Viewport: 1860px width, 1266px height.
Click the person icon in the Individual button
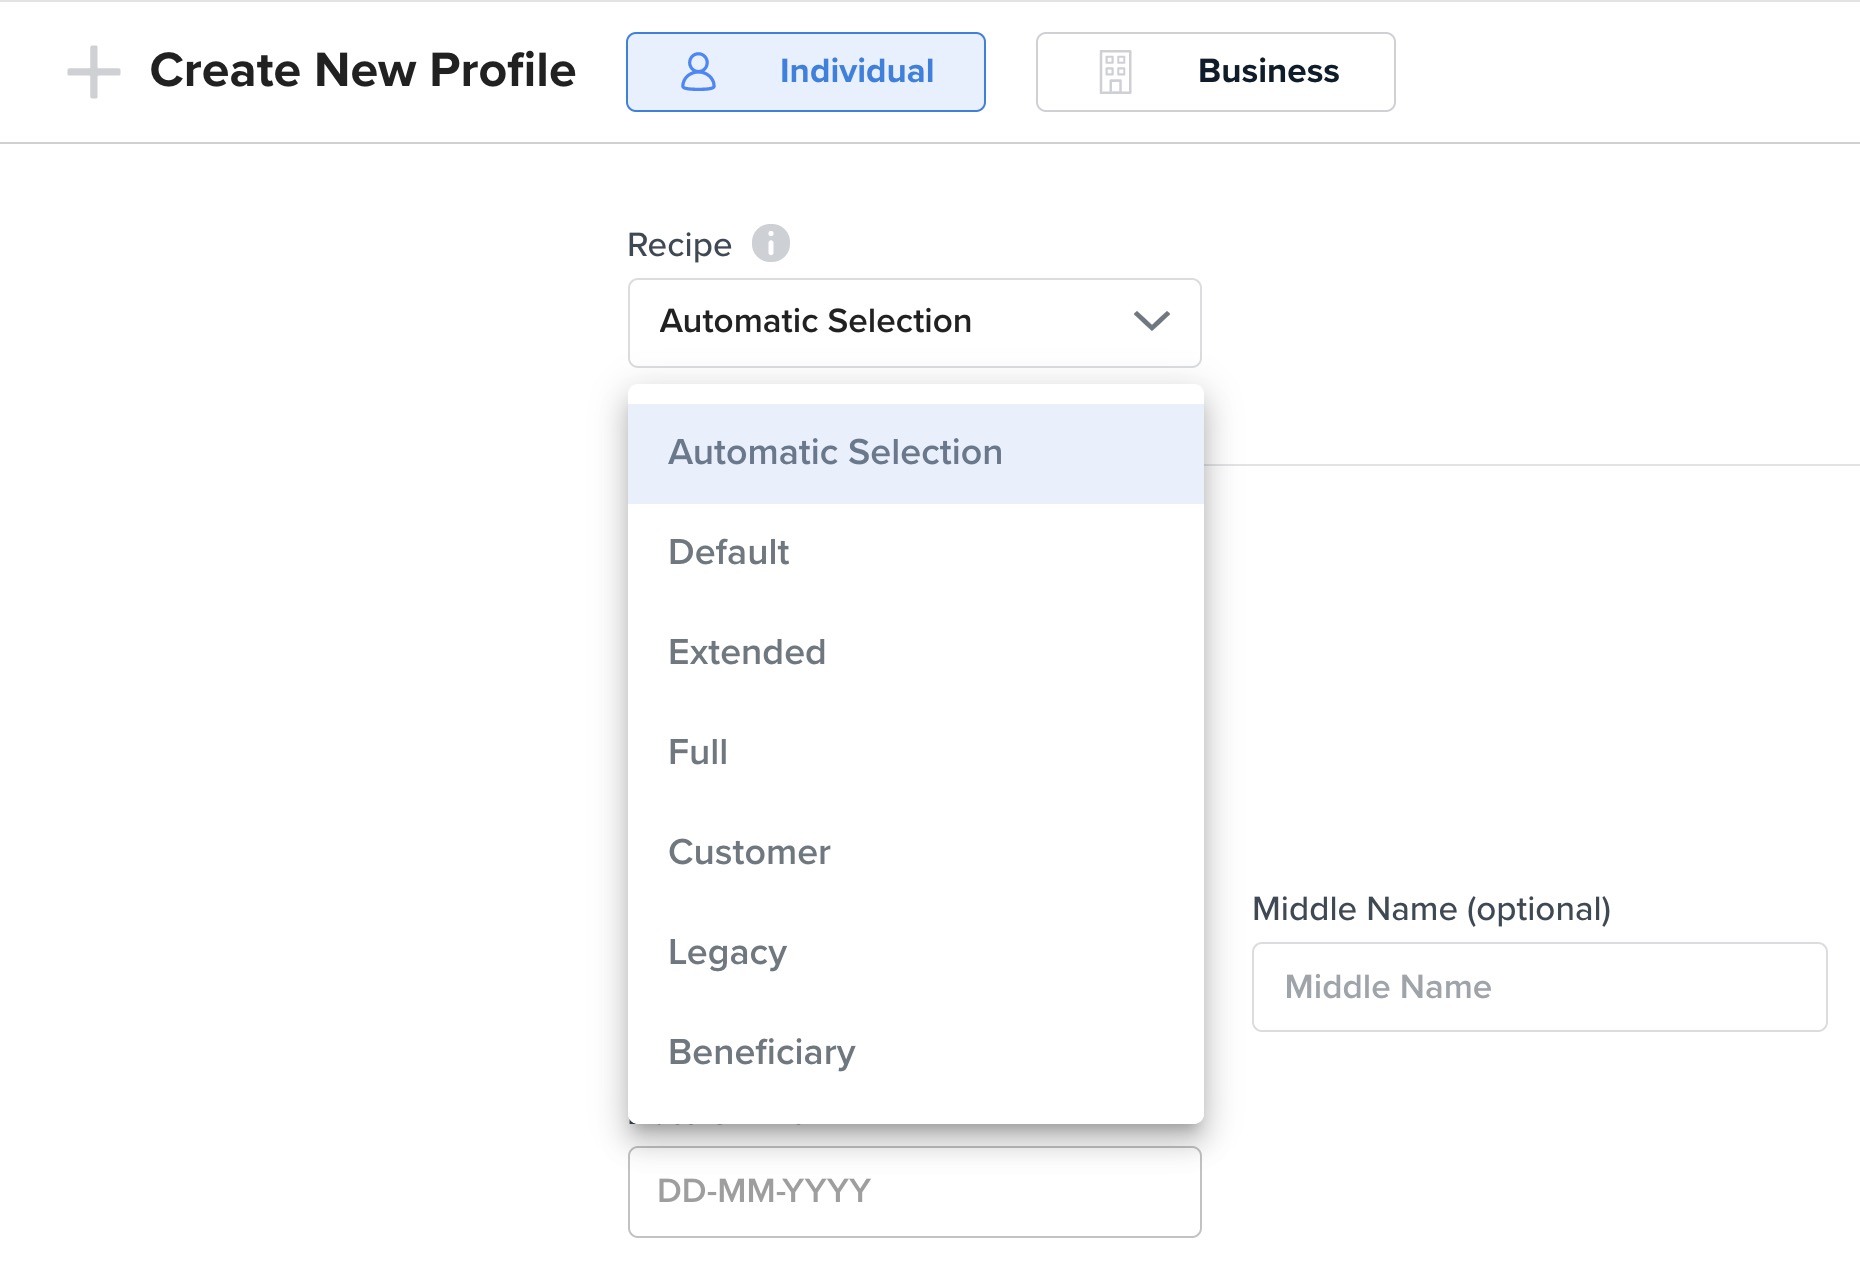point(698,72)
